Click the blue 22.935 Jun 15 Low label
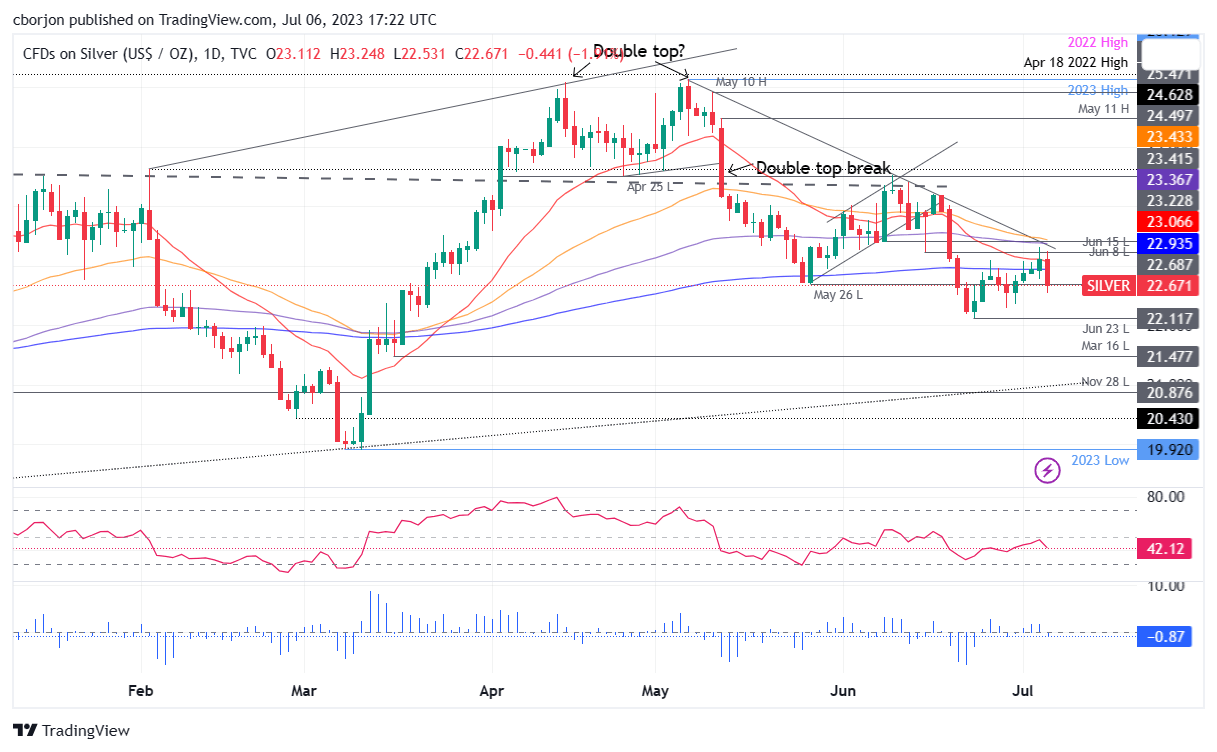 (1166, 244)
